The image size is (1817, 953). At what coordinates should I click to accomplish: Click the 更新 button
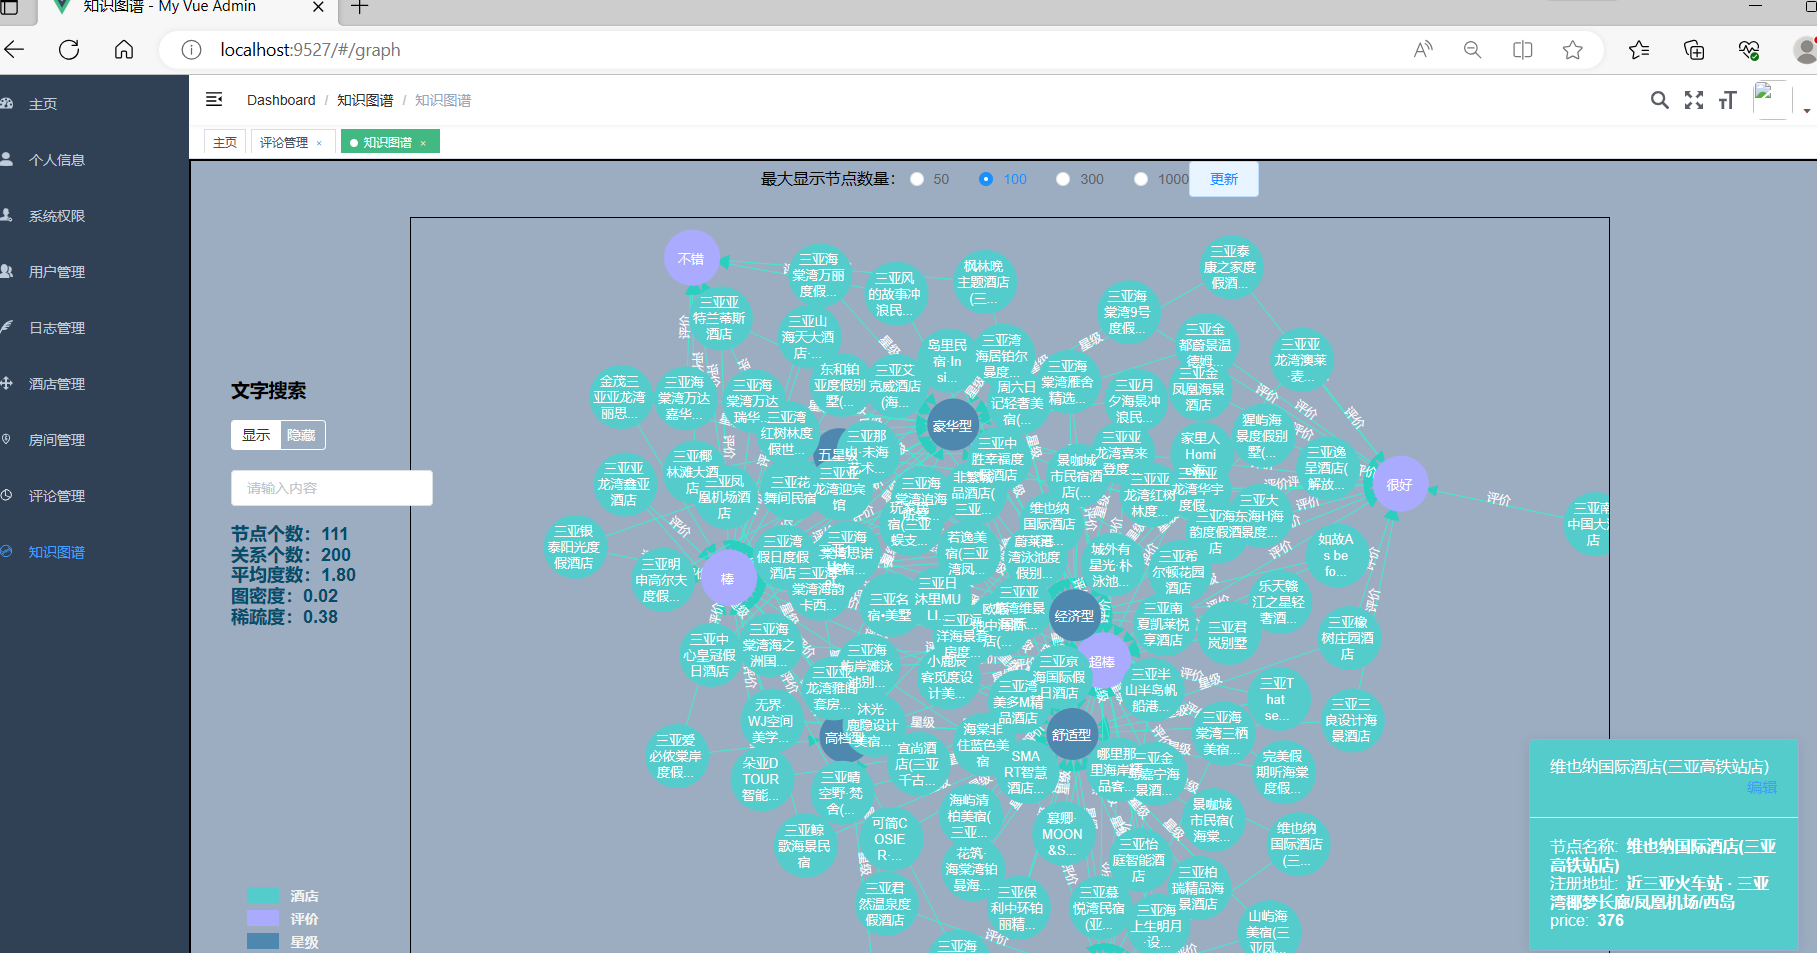click(1224, 179)
